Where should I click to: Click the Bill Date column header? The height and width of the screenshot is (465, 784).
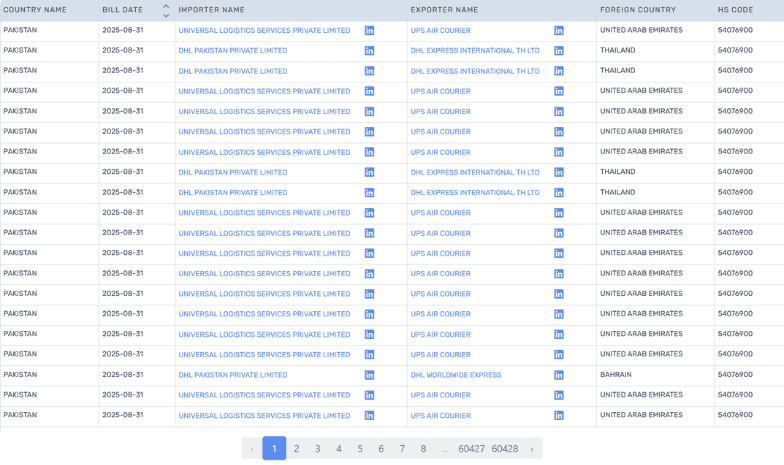123,10
